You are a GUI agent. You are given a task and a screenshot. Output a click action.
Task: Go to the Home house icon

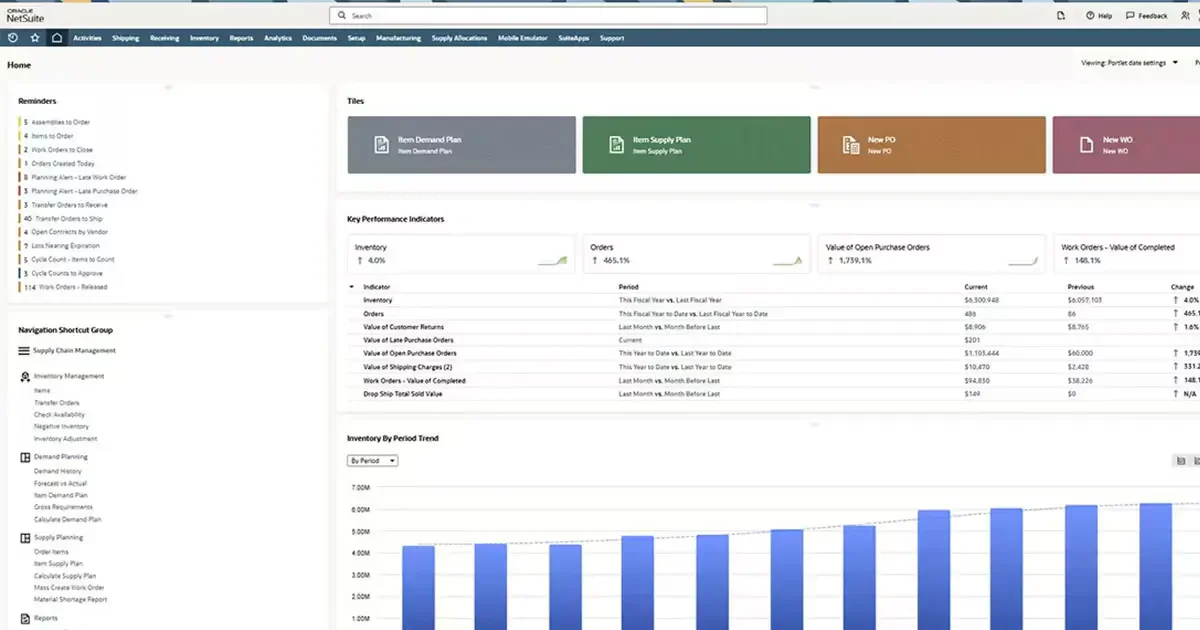coord(57,38)
